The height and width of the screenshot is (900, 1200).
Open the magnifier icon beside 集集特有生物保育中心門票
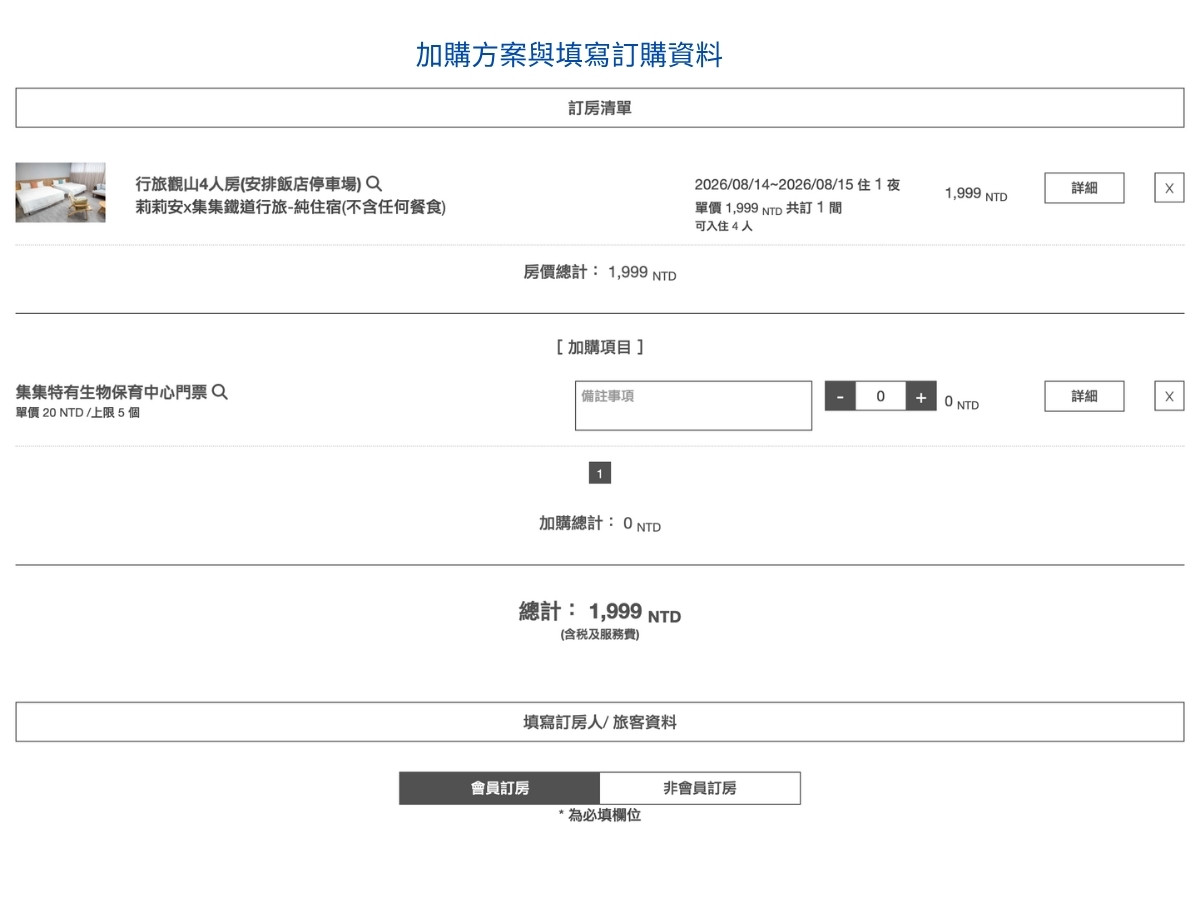click(220, 392)
